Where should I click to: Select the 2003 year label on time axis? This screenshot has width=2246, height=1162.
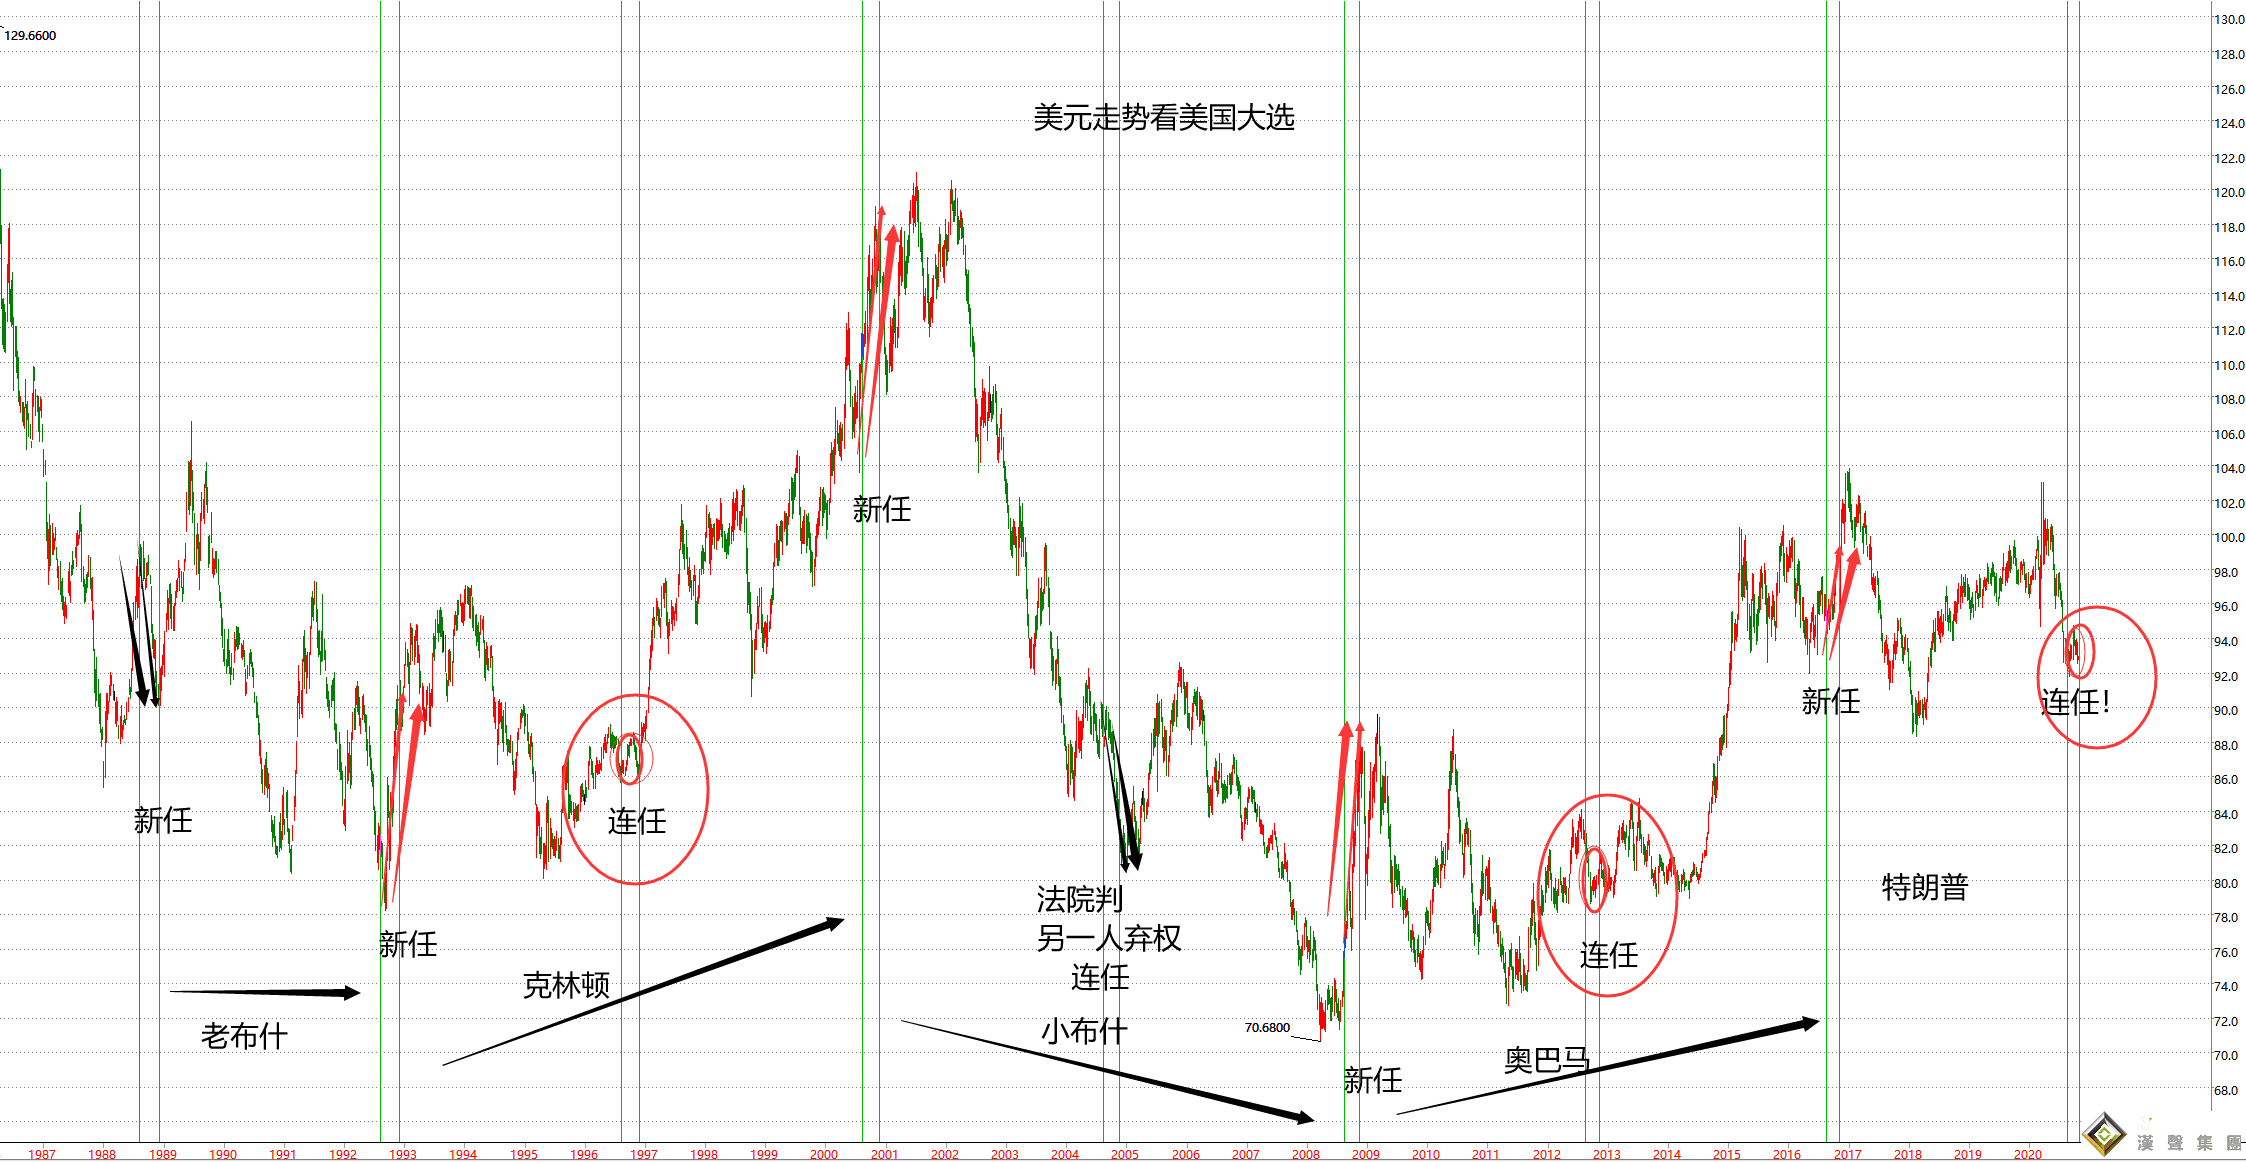1005,1154
